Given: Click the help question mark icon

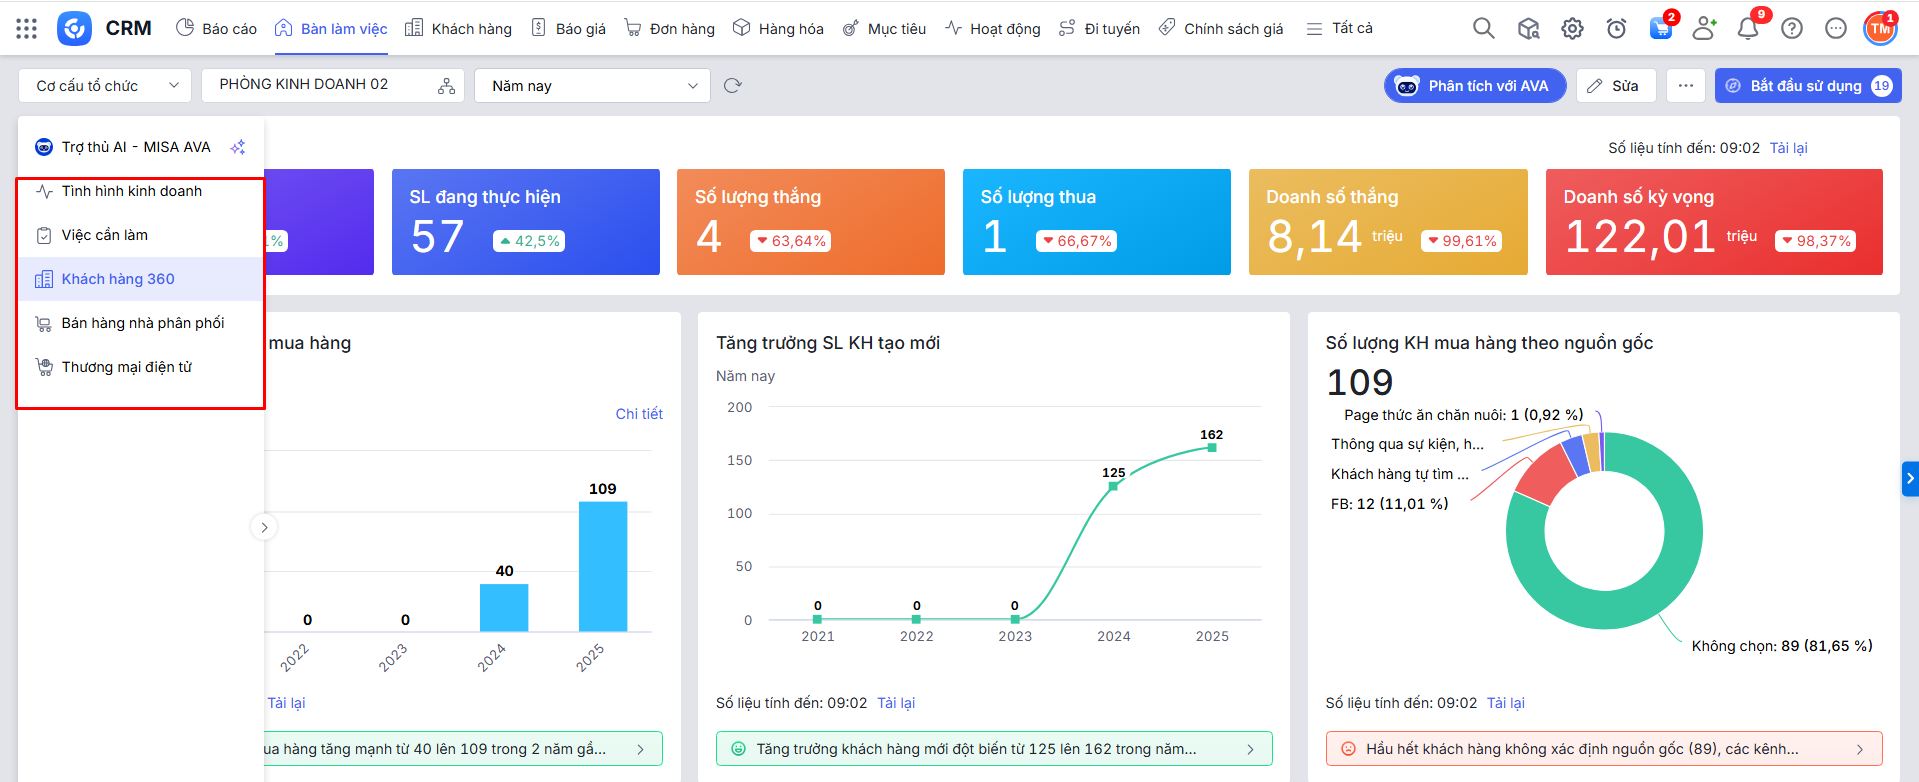Looking at the screenshot, I should pyautogui.click(x=1792, y=29).
